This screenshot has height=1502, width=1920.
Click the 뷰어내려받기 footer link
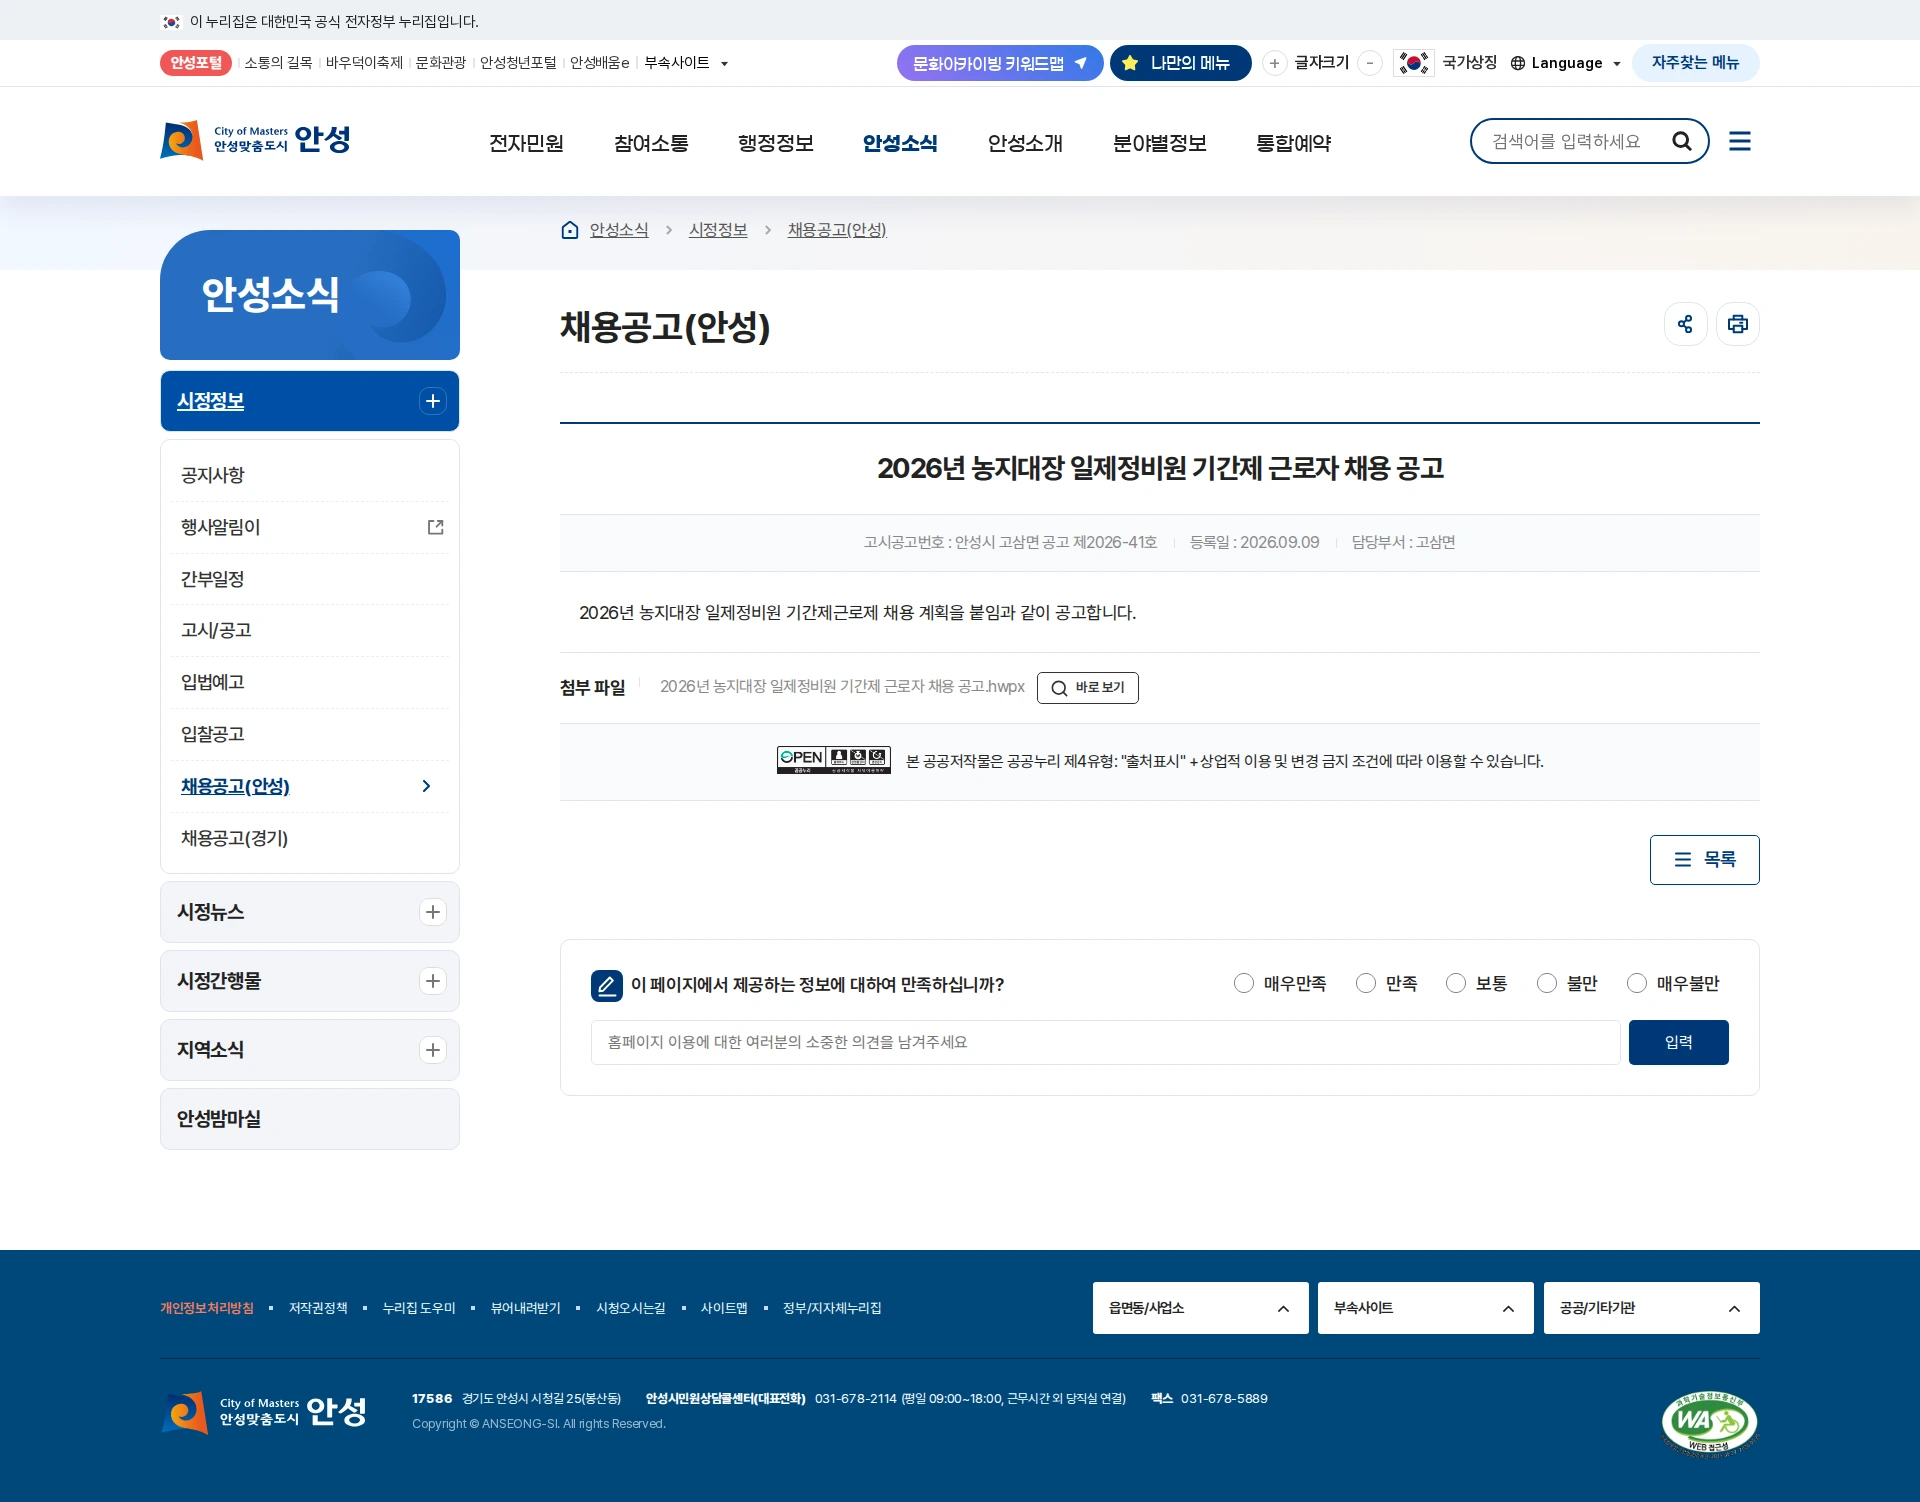526,1308
